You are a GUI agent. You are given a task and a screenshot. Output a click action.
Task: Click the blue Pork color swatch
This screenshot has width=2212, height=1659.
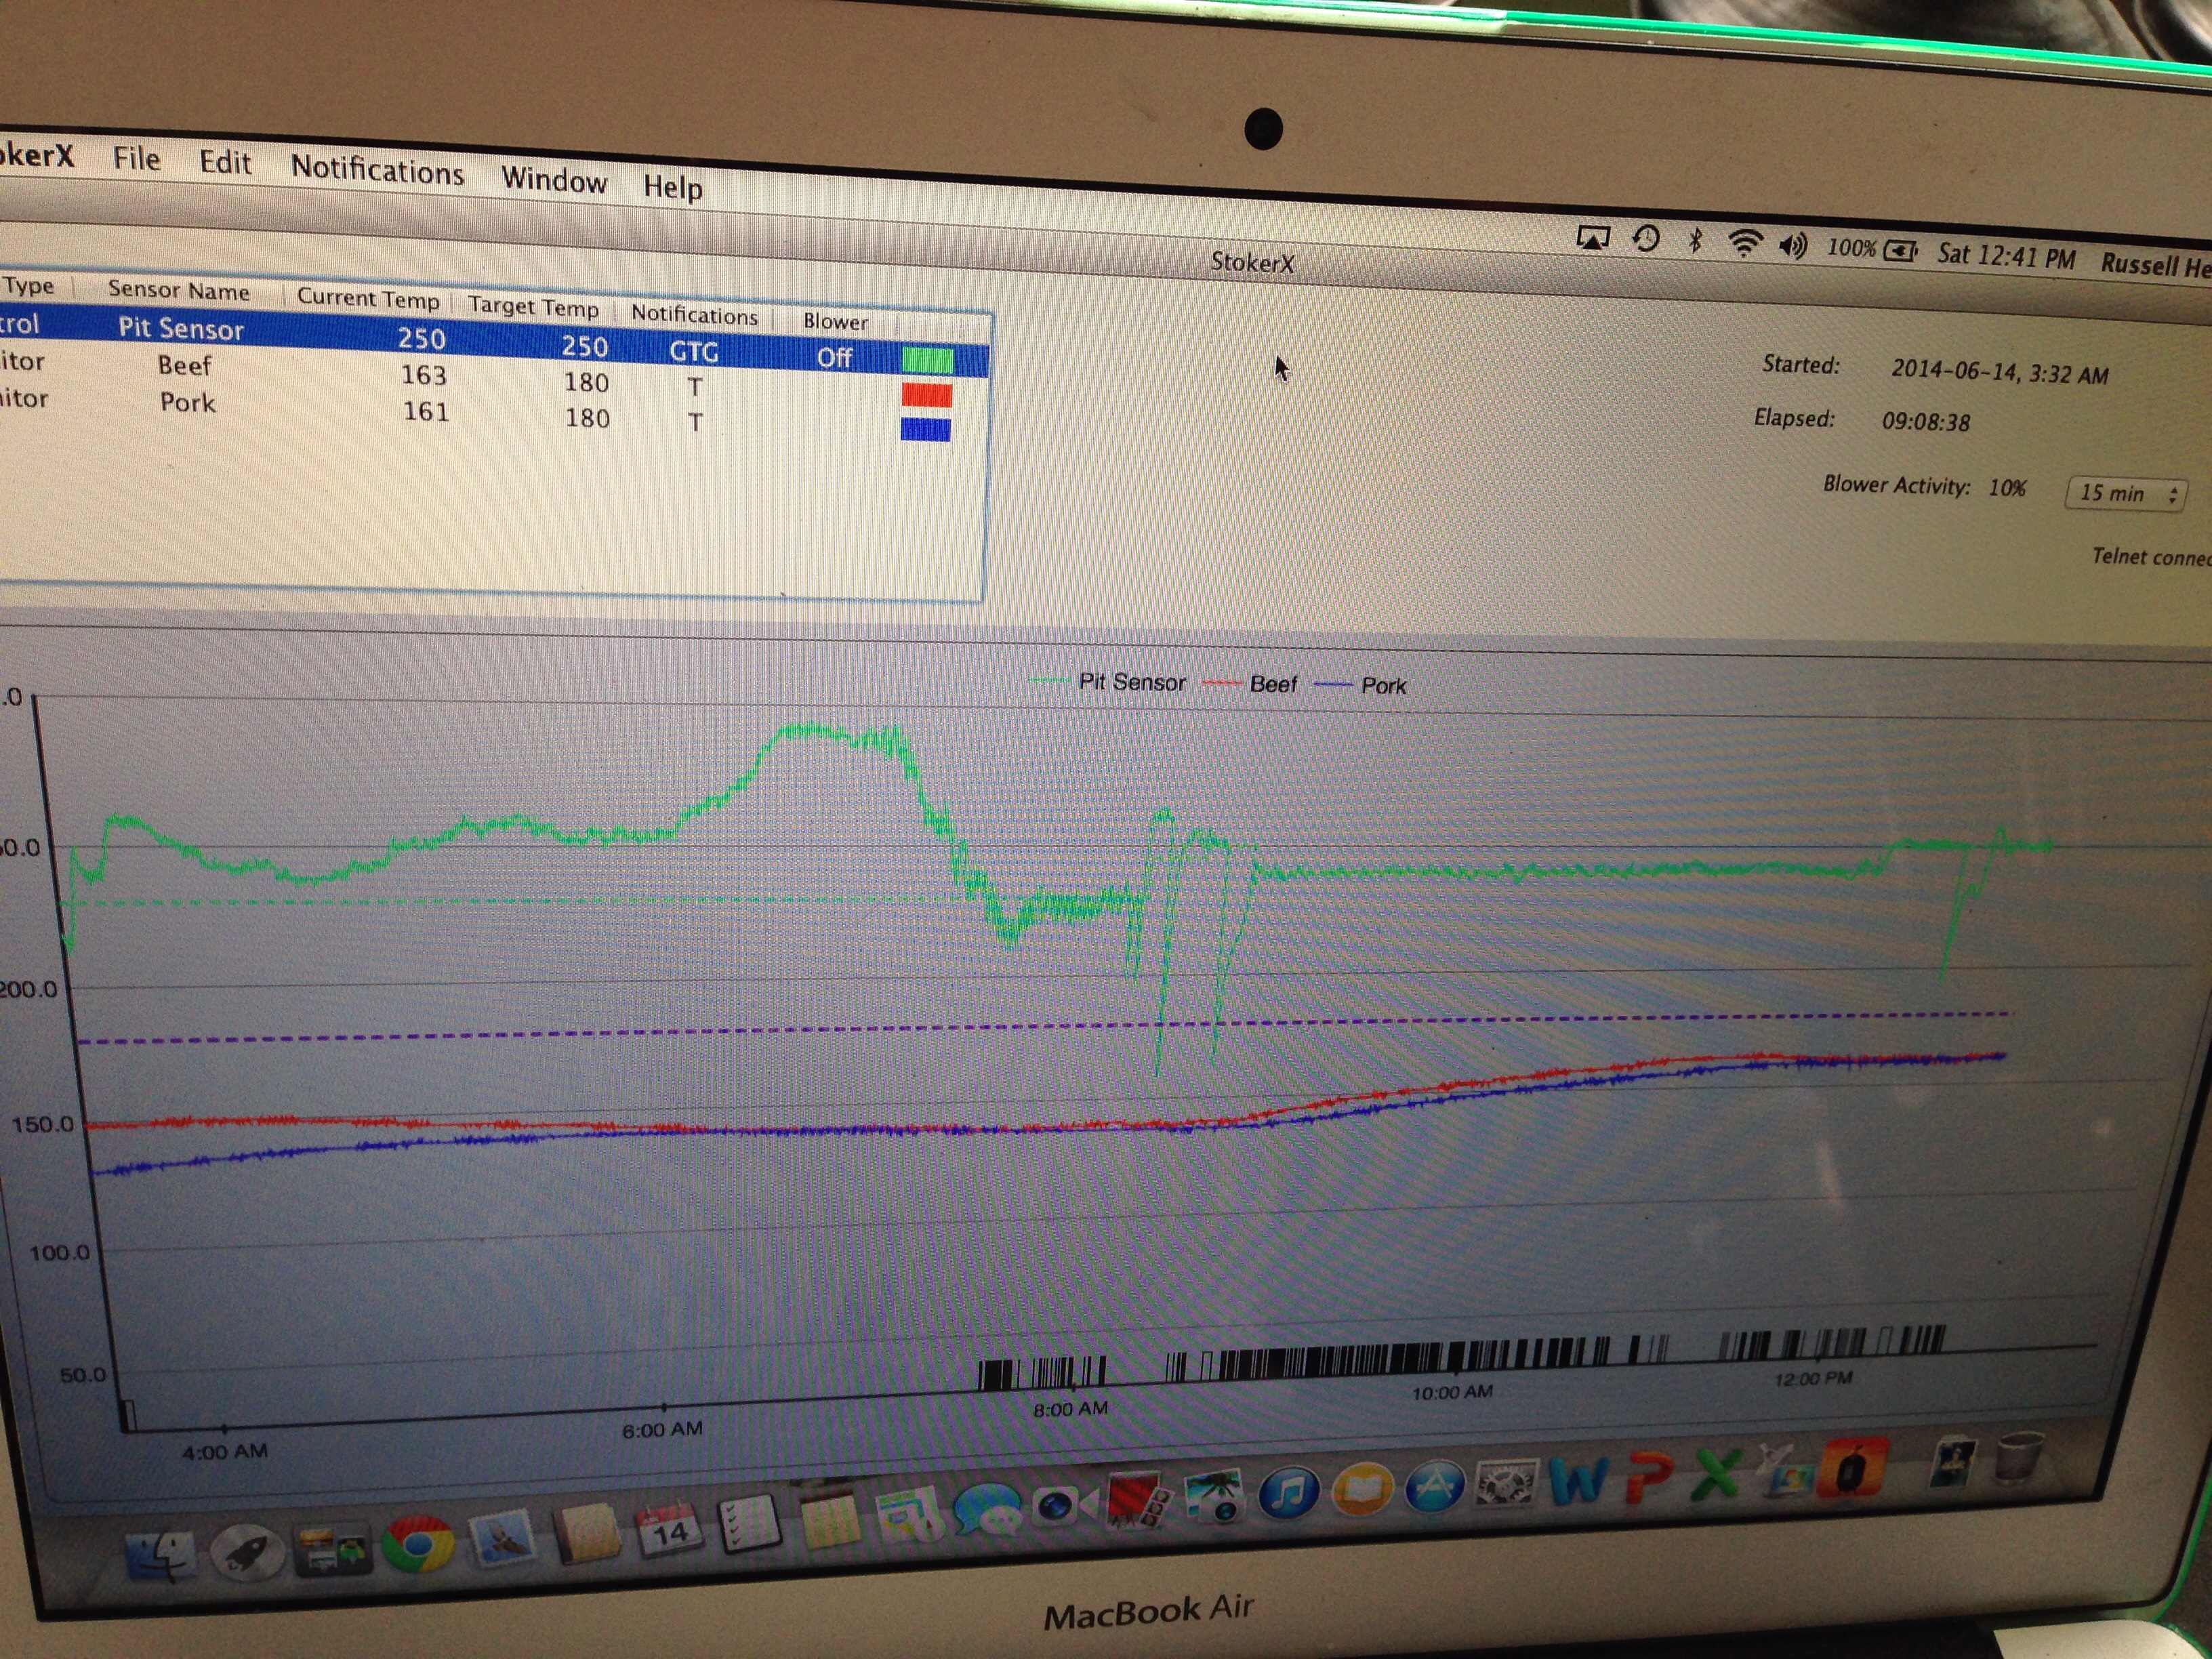tap(925, 430)
